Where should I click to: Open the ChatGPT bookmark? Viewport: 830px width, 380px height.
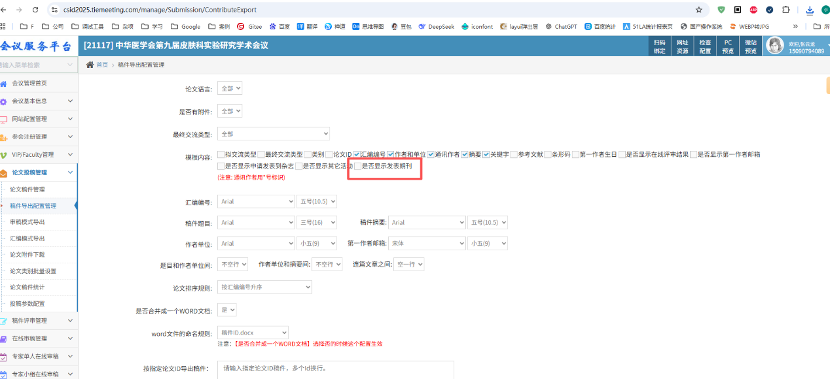(563, 26)
